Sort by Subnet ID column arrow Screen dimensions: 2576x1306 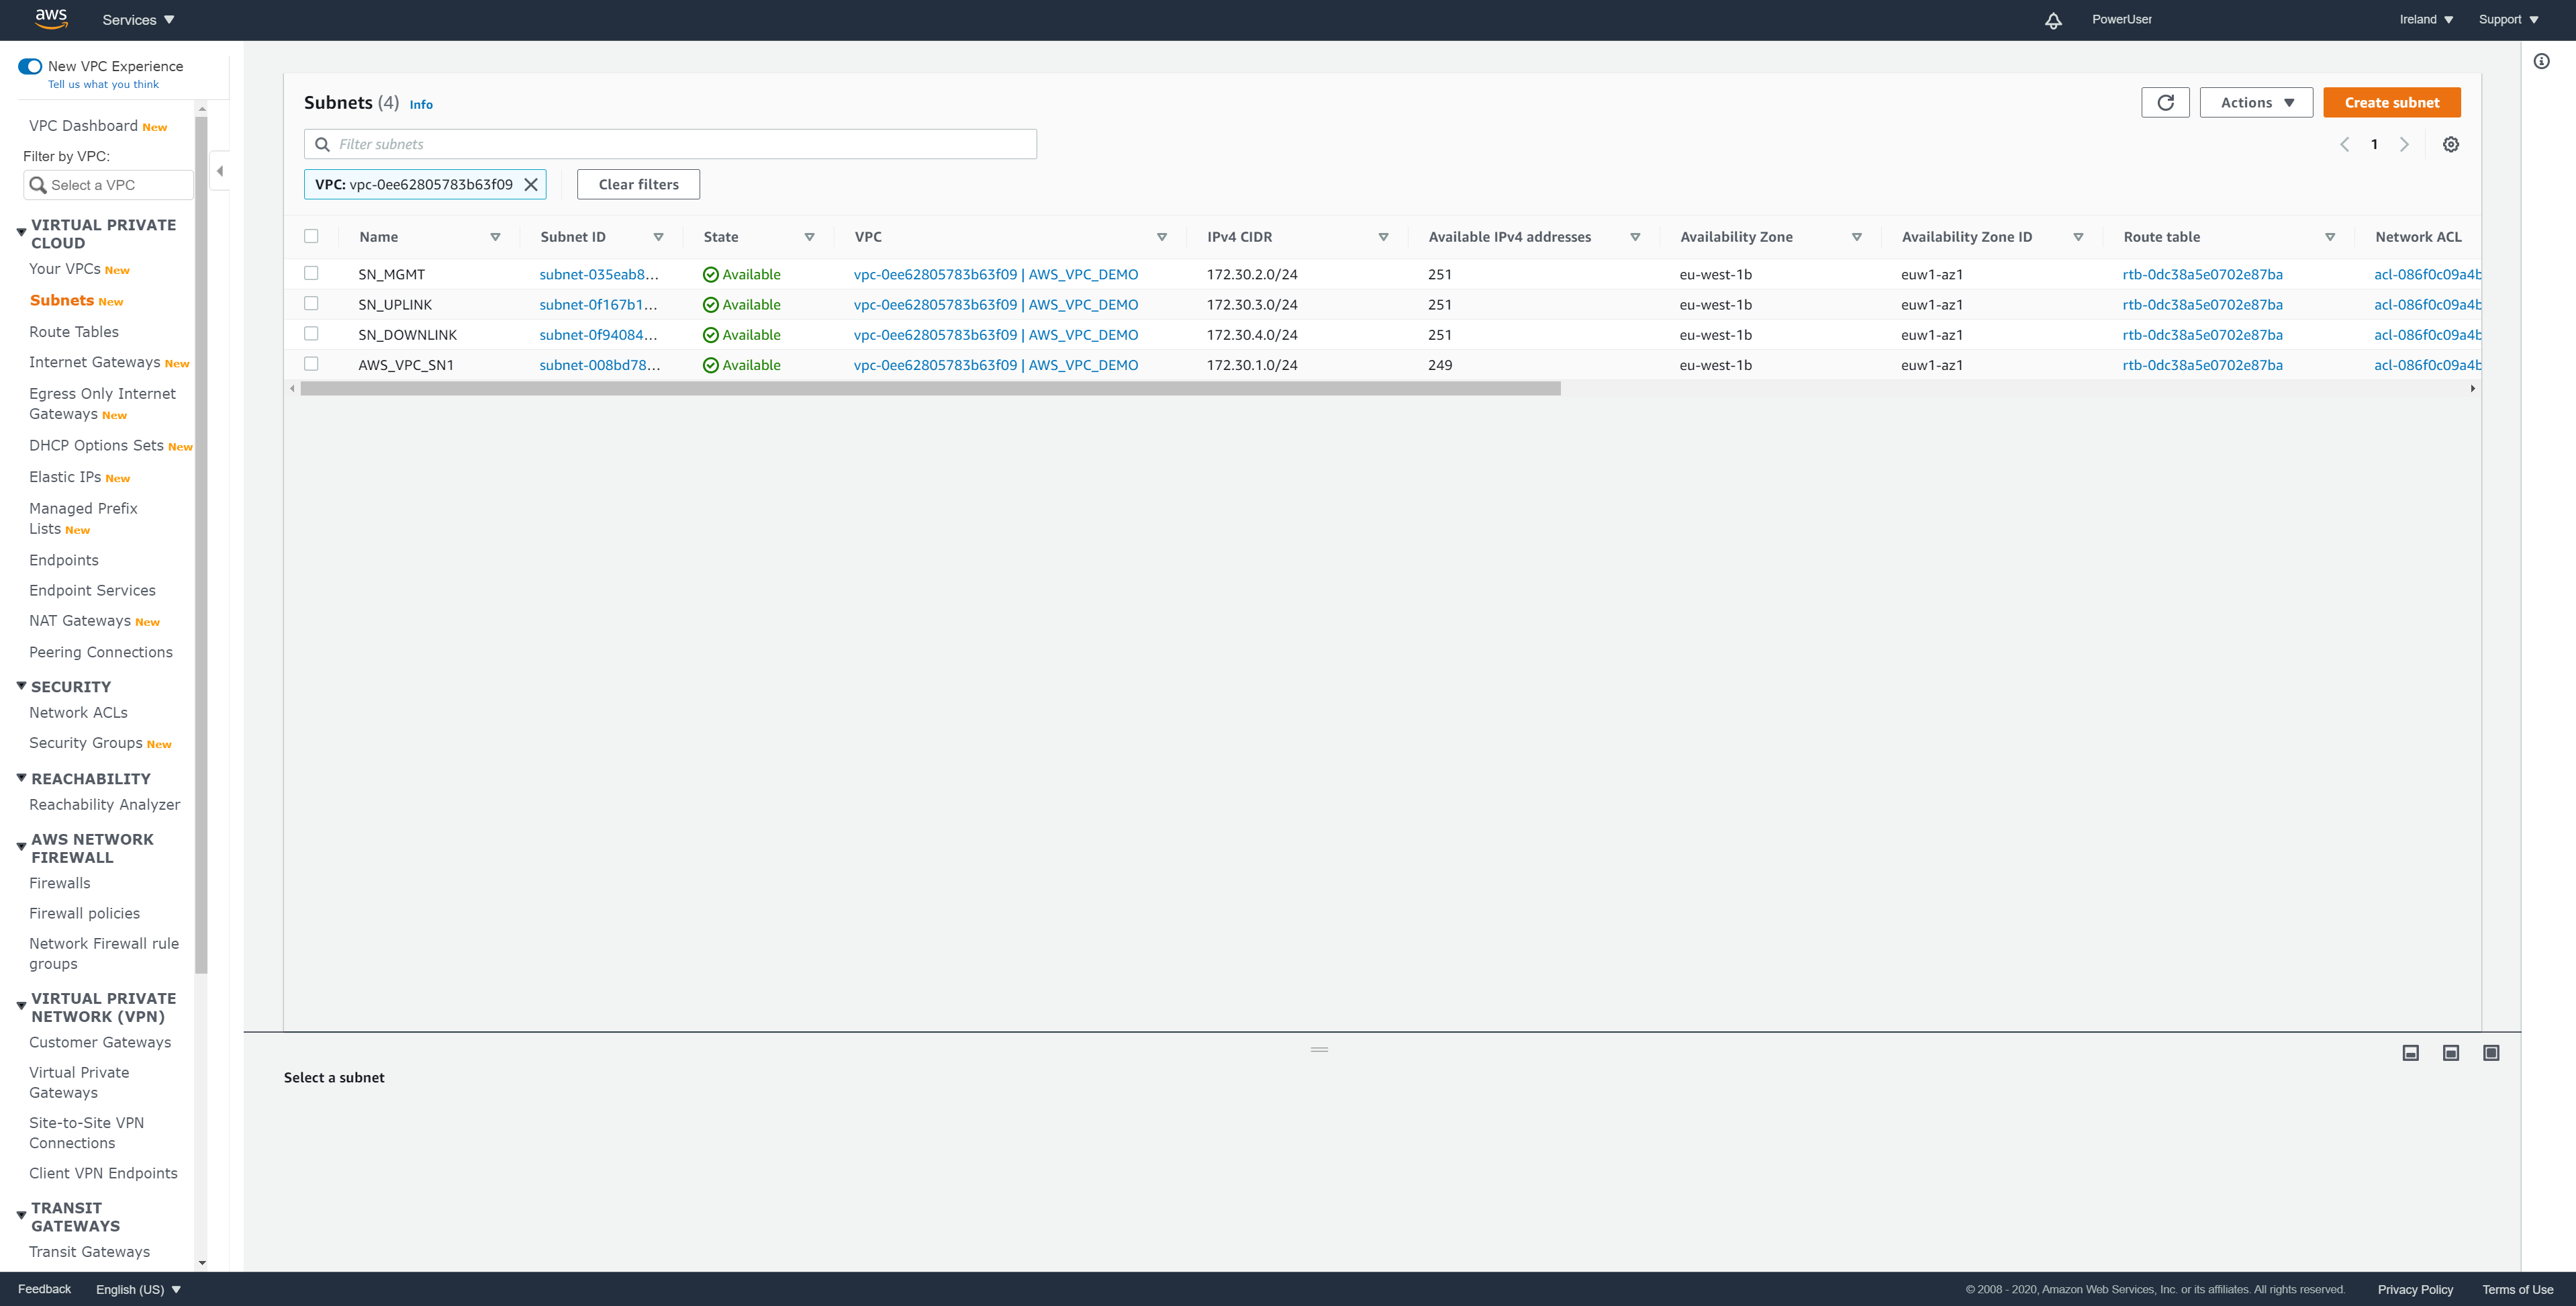[x=658, y=237]
